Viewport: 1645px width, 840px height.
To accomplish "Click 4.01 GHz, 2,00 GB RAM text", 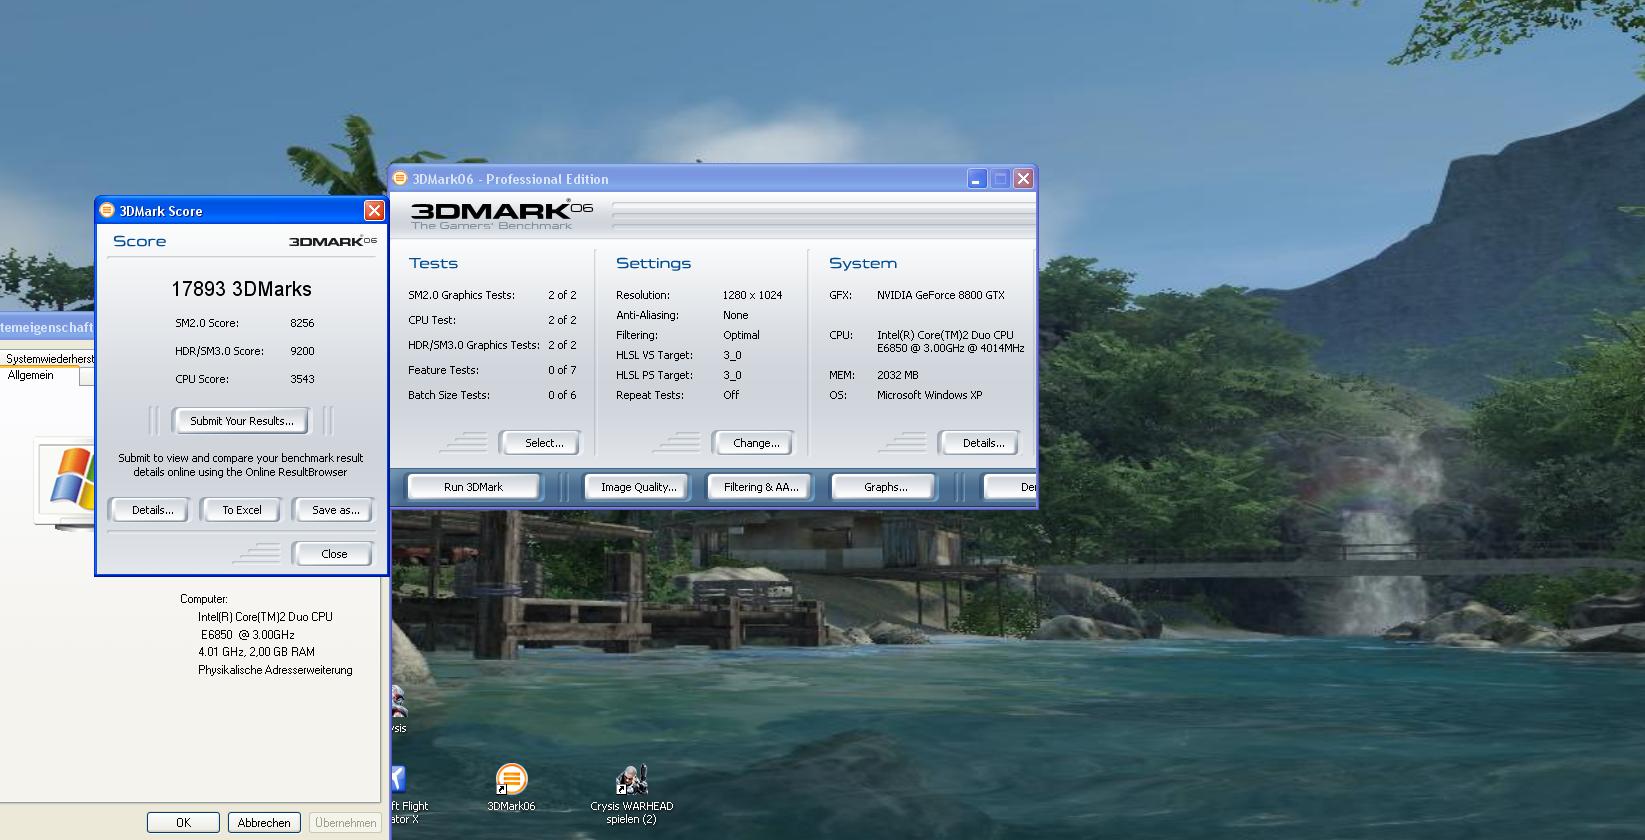I will pyautogui.click(x=256, y=652).
